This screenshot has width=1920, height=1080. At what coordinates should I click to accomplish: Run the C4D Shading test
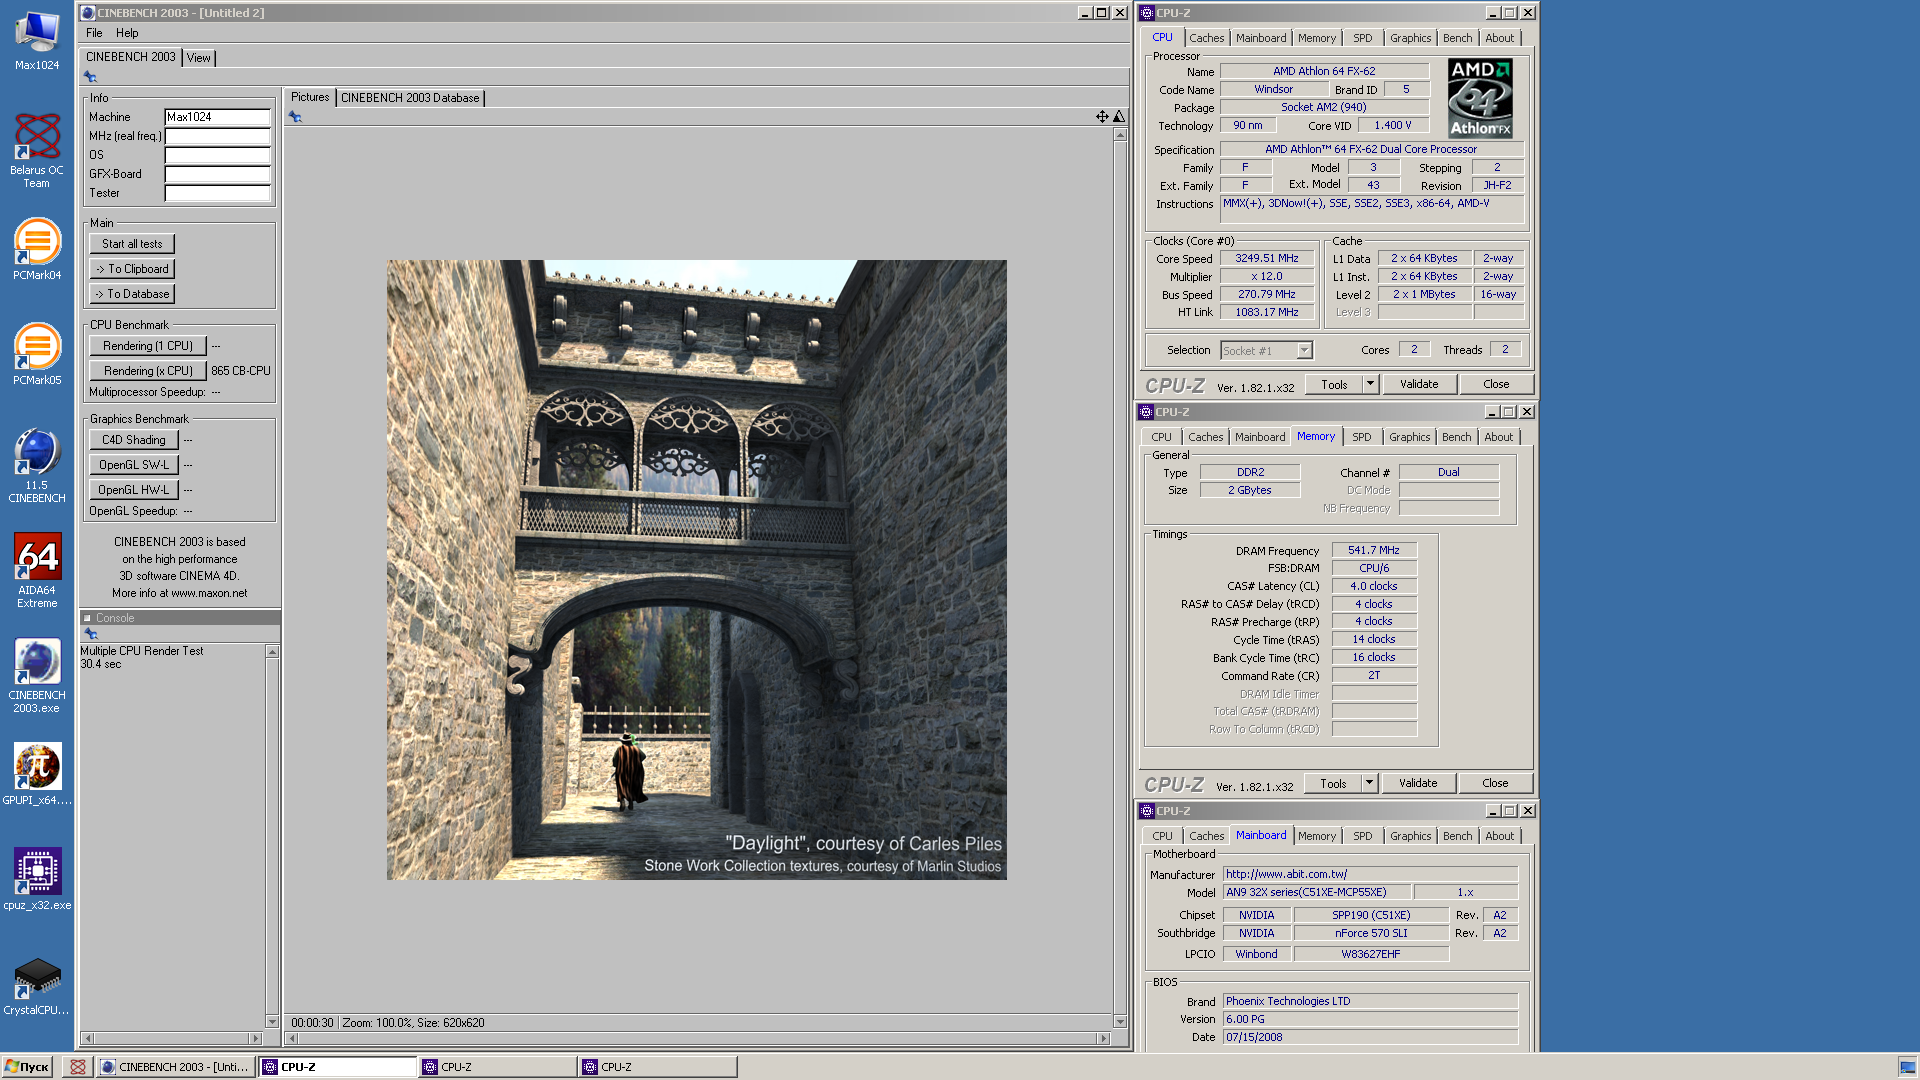click(134, 440)
